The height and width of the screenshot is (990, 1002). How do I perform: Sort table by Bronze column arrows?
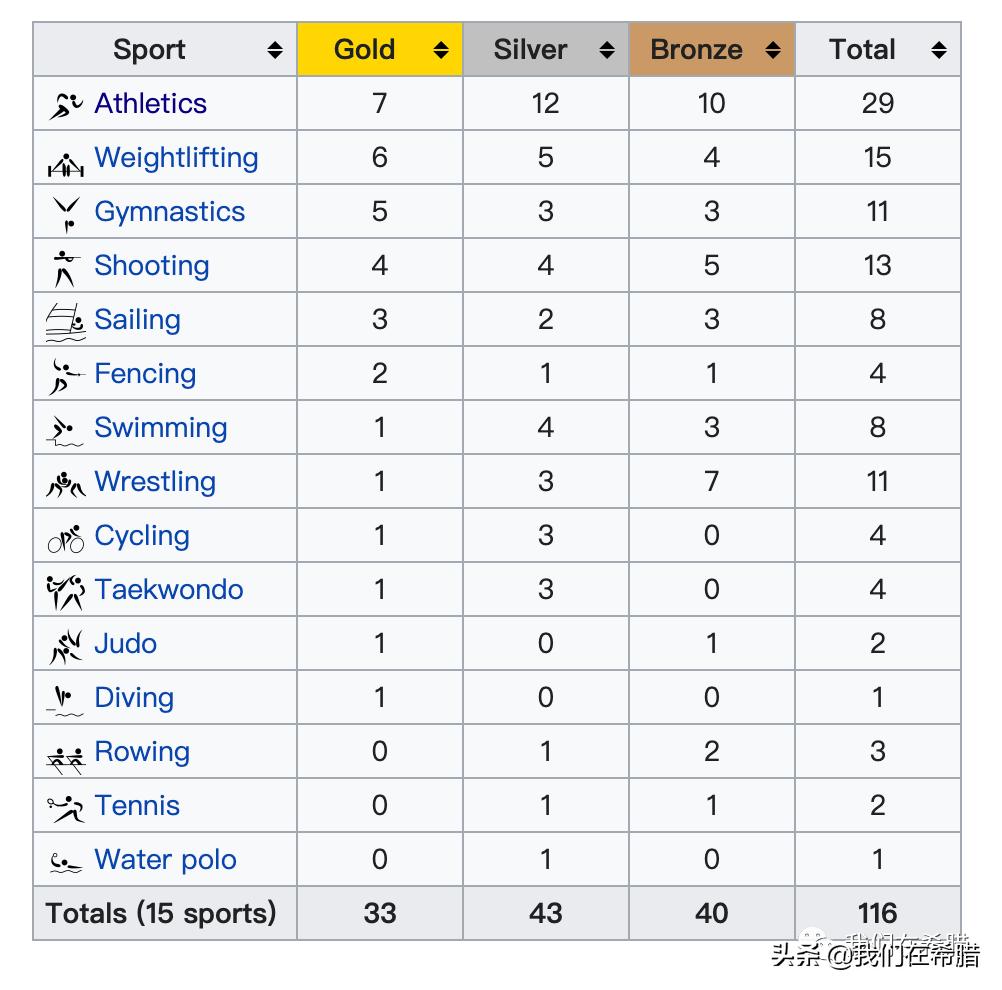(773, 50)
